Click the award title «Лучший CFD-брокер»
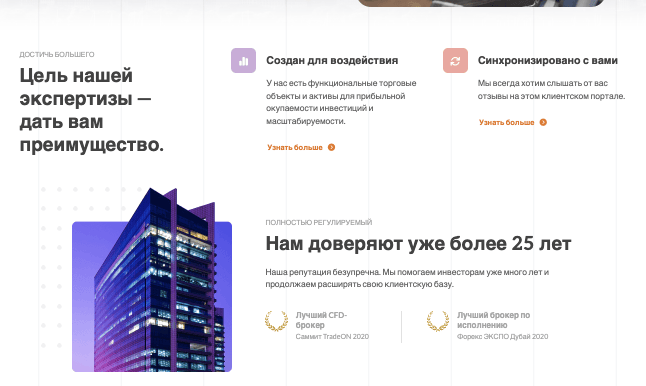The width and height of the screenshot is (646, 386). pyautogui.click(x=321, y=320)
